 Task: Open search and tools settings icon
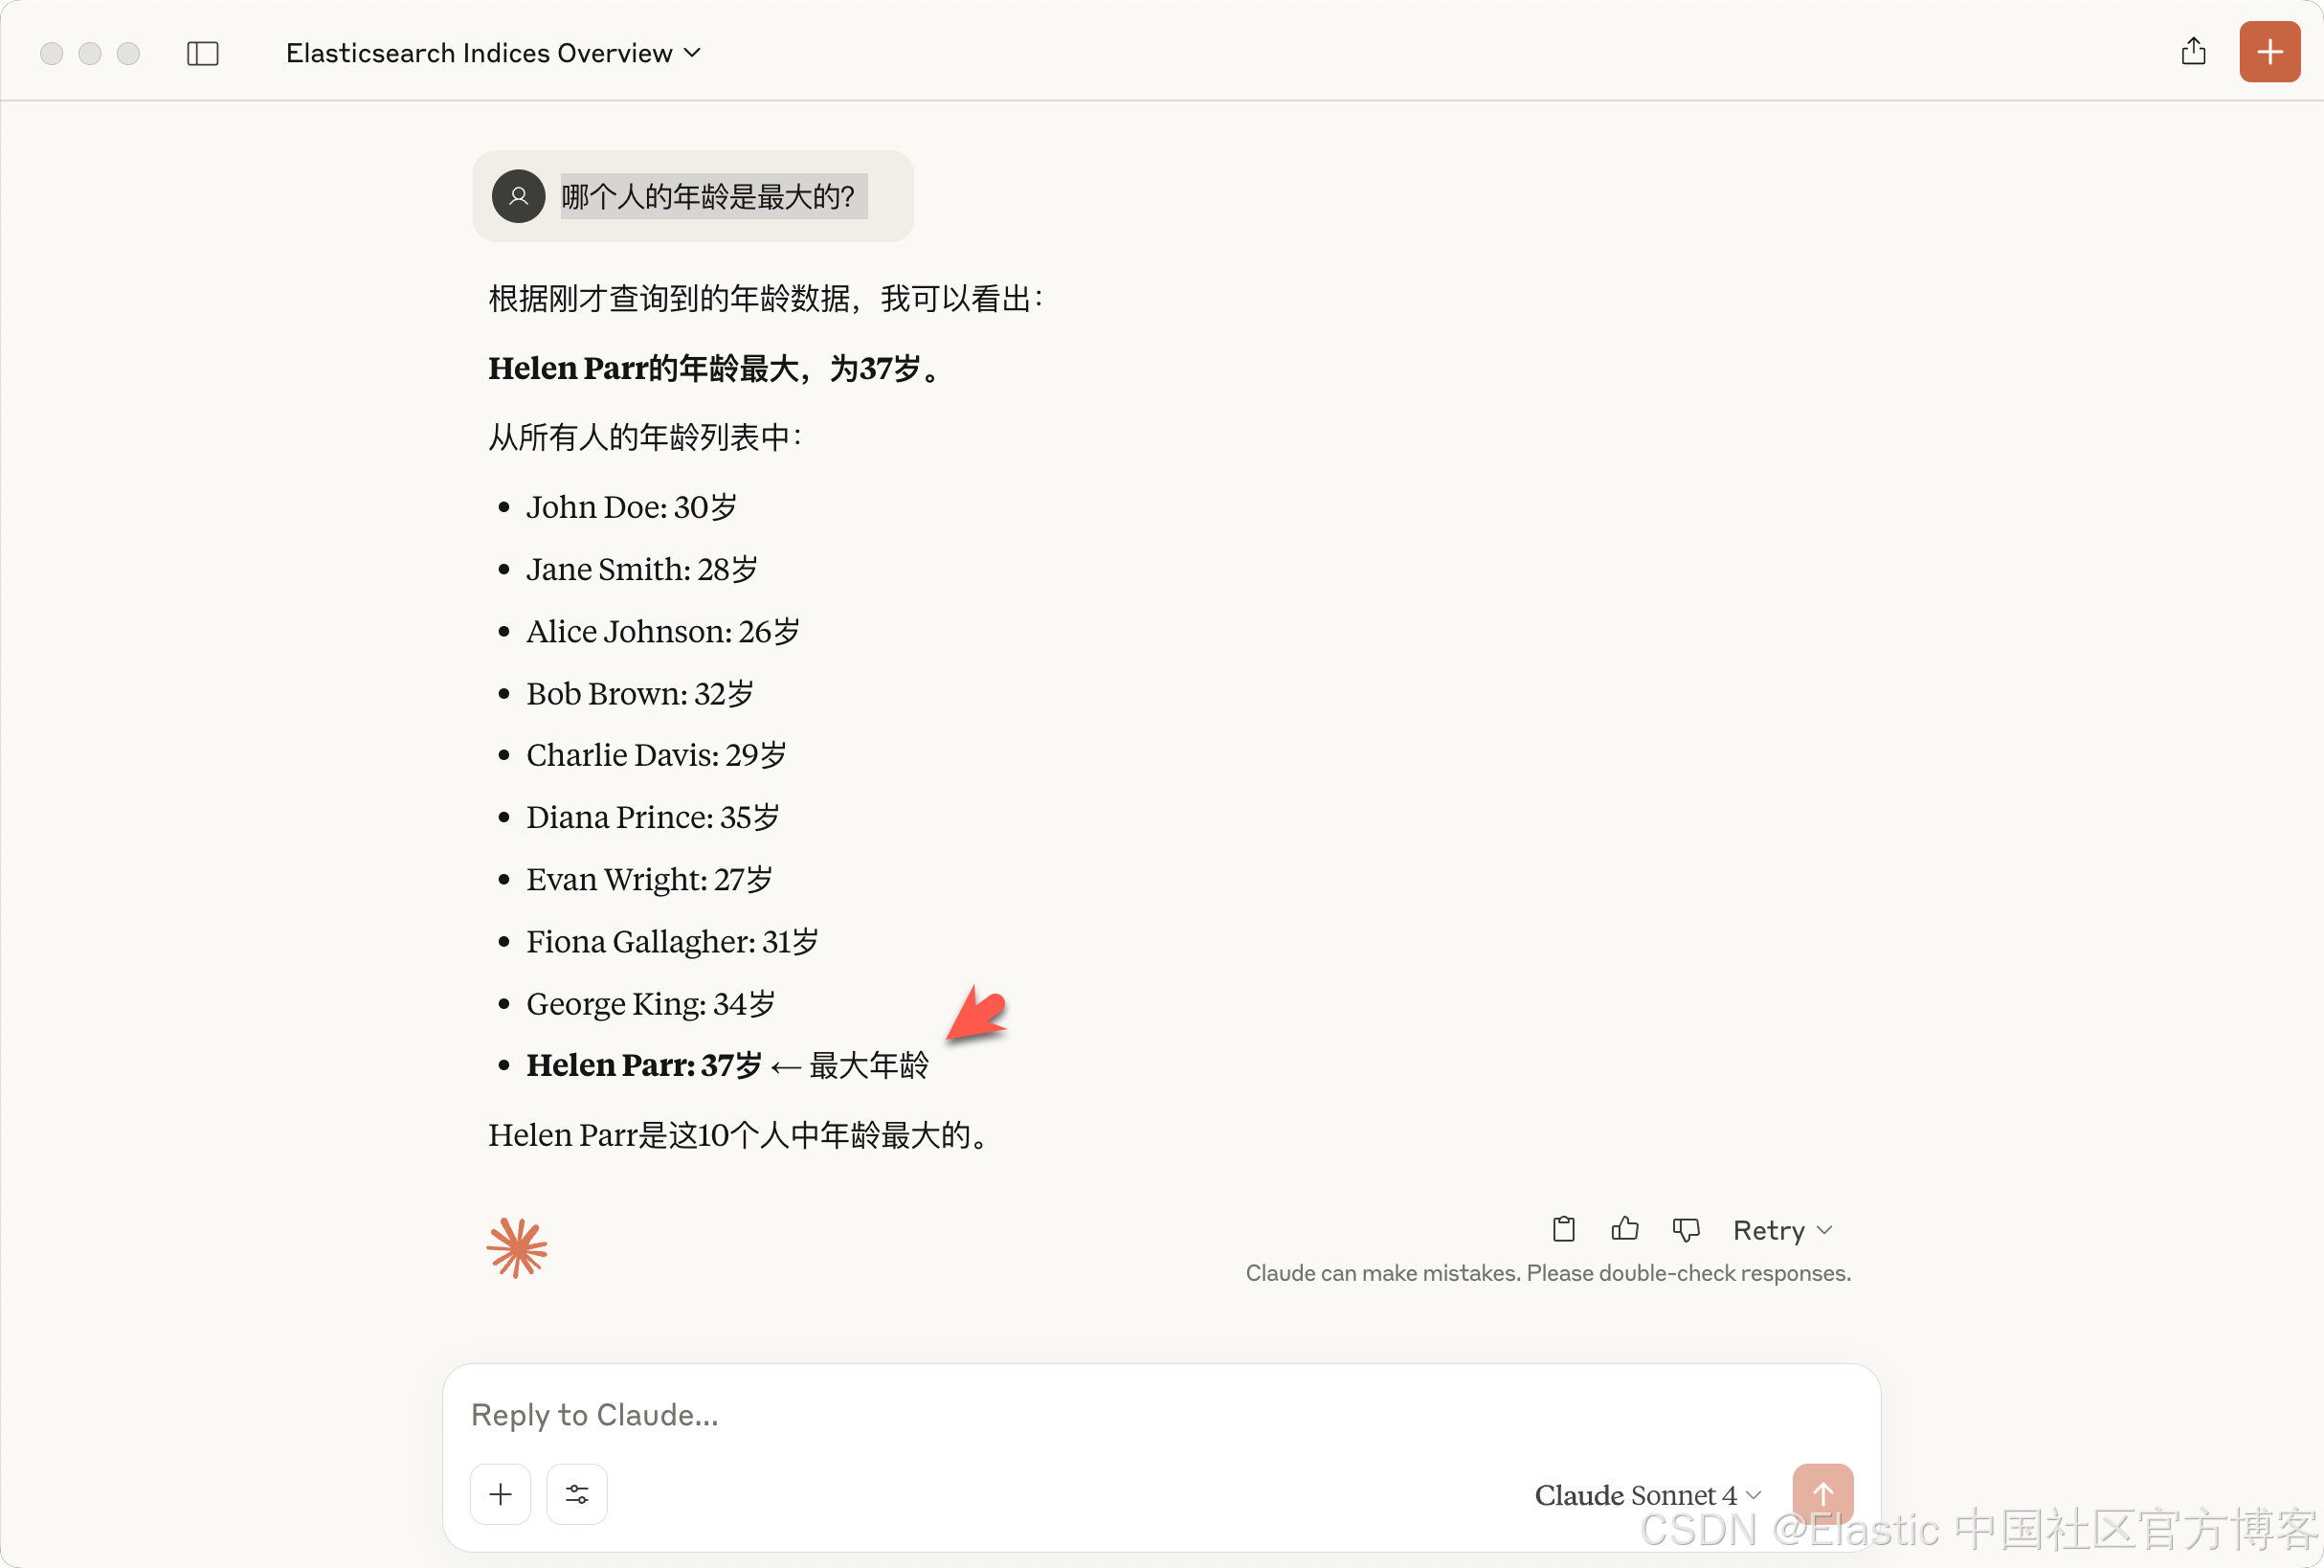coord(577,1494)
